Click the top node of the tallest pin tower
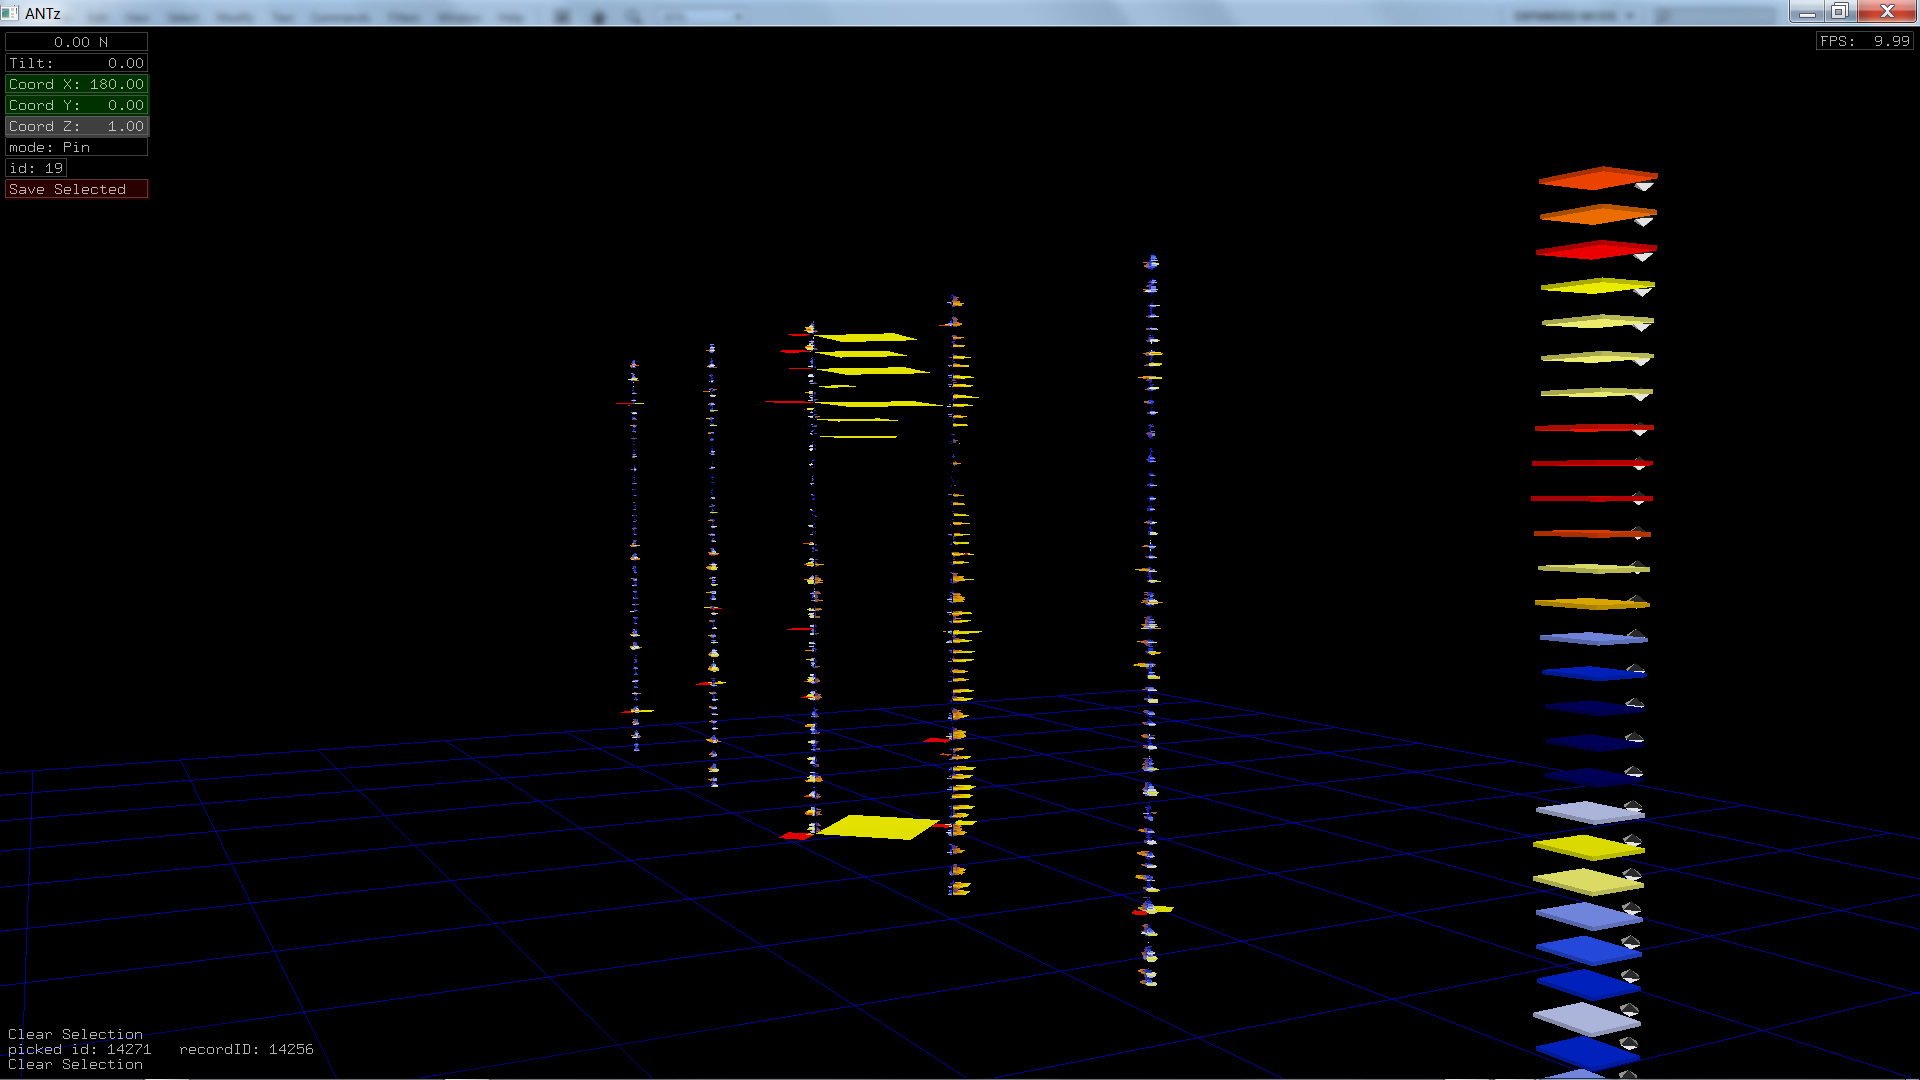 (x=1152, y=262)
